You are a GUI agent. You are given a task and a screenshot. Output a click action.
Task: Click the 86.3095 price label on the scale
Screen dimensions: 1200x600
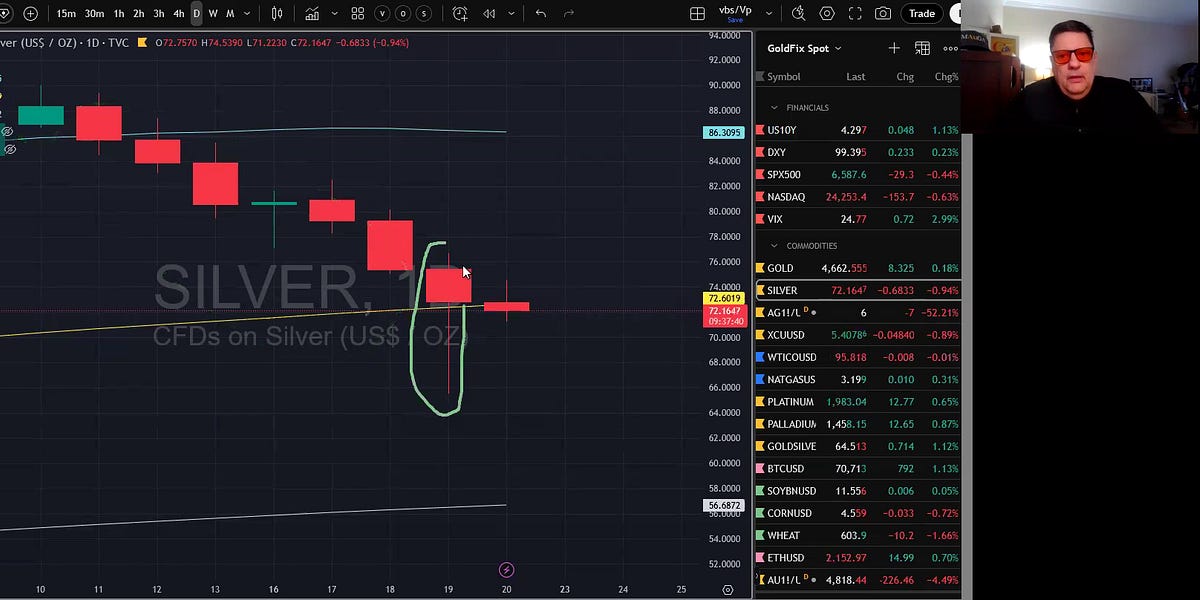tap(724, 132)
